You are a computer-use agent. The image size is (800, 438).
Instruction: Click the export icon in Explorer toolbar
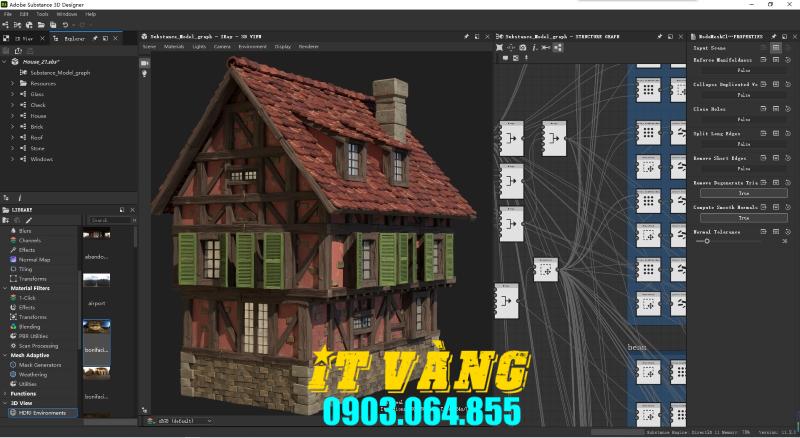pyautogui.click(x=18, y=51)
